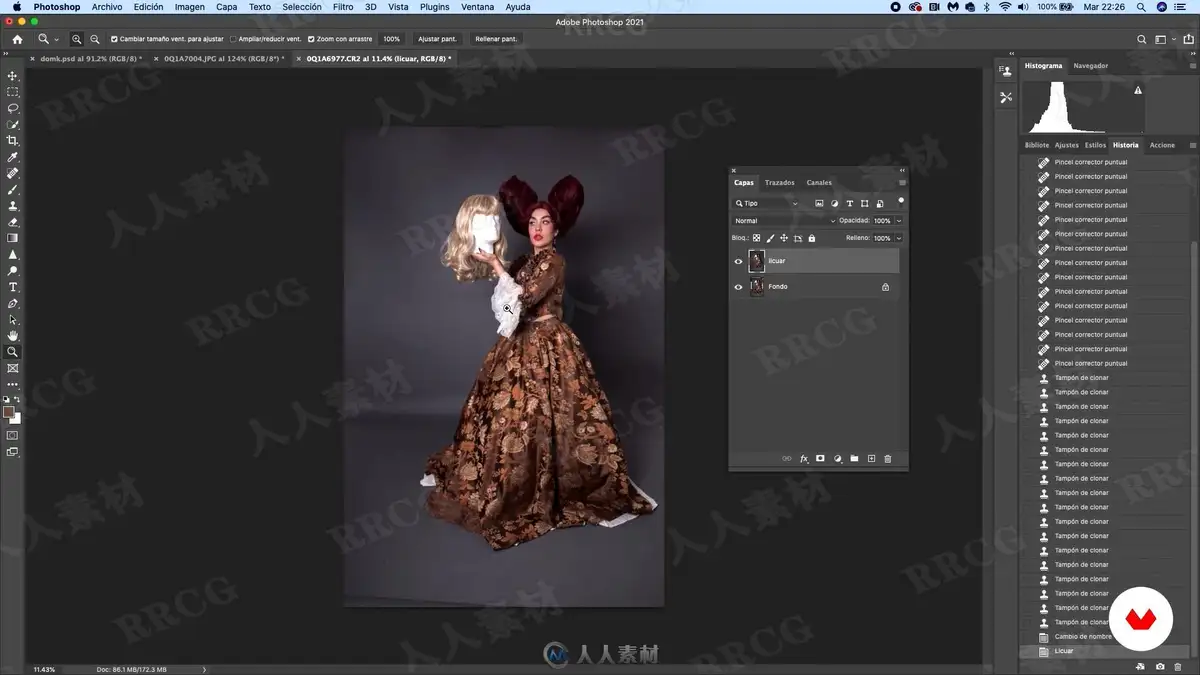1200x675 pixels.
Task: Enable 'Ampliar/reducir vent.' checkbox
Action: coord(233,39)
